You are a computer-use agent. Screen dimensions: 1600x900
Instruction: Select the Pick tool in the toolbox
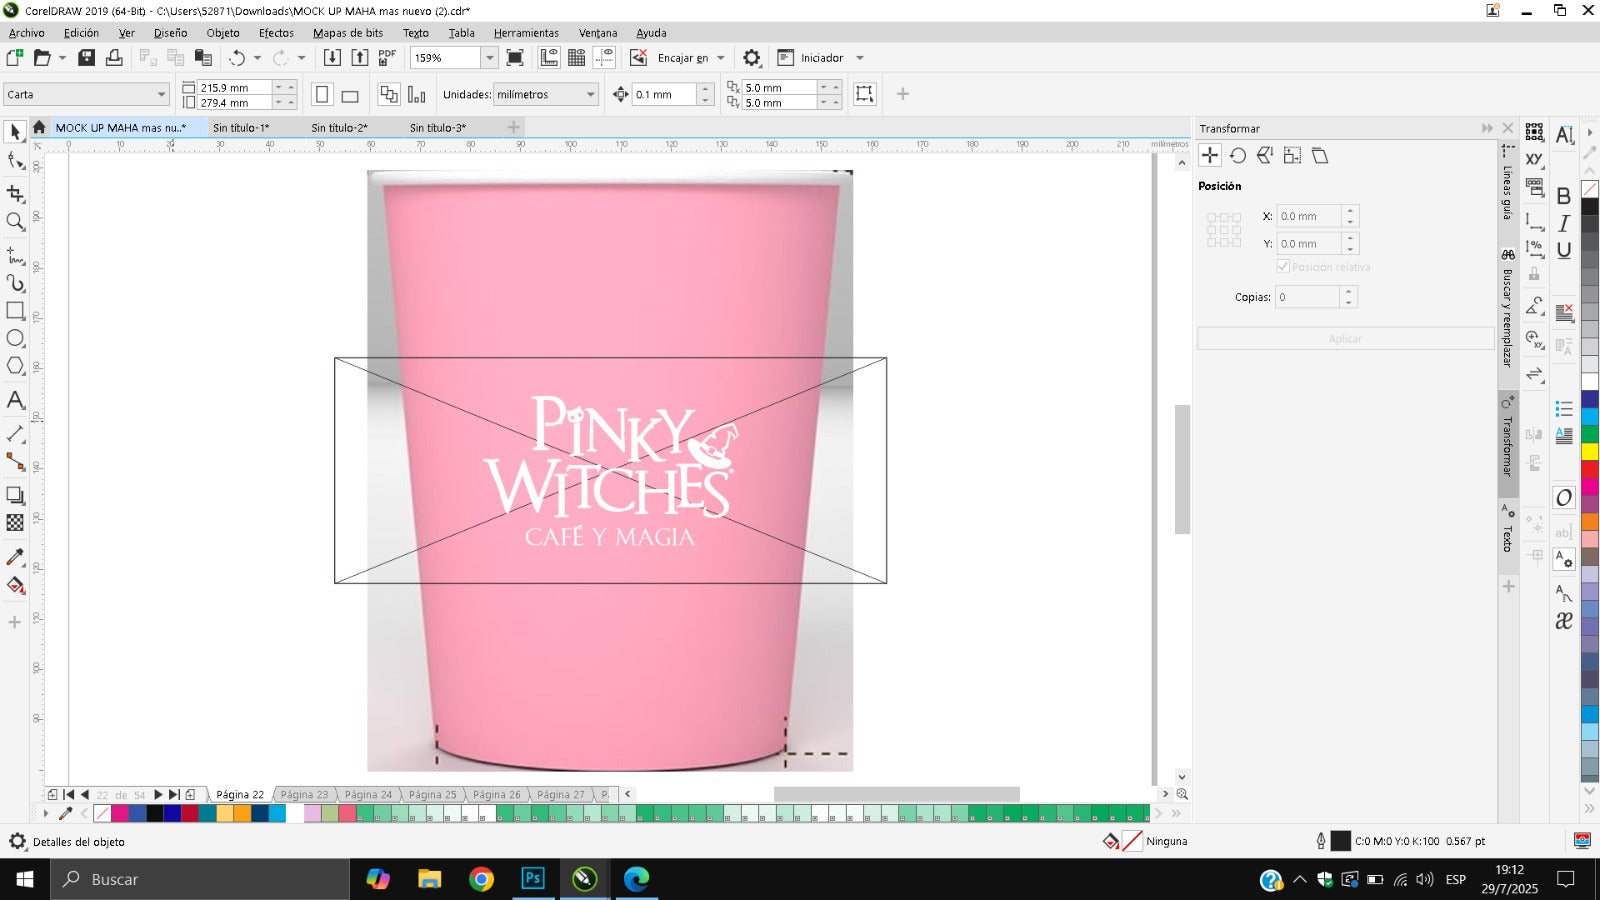coord(15,132)
